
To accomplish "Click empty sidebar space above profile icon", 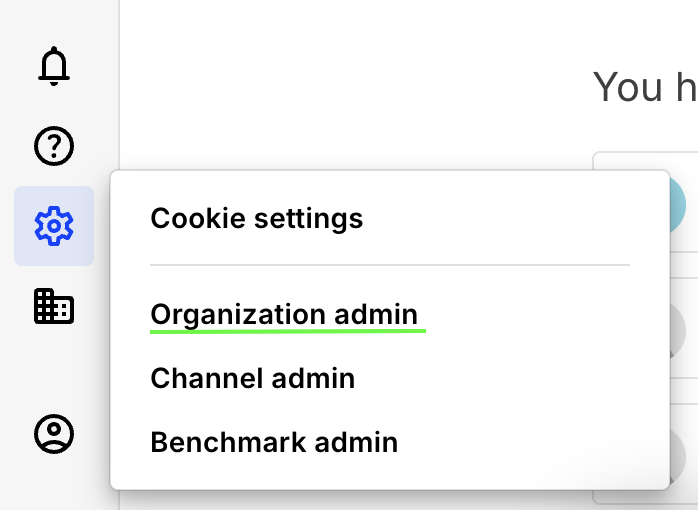I will tap(54, 369).
